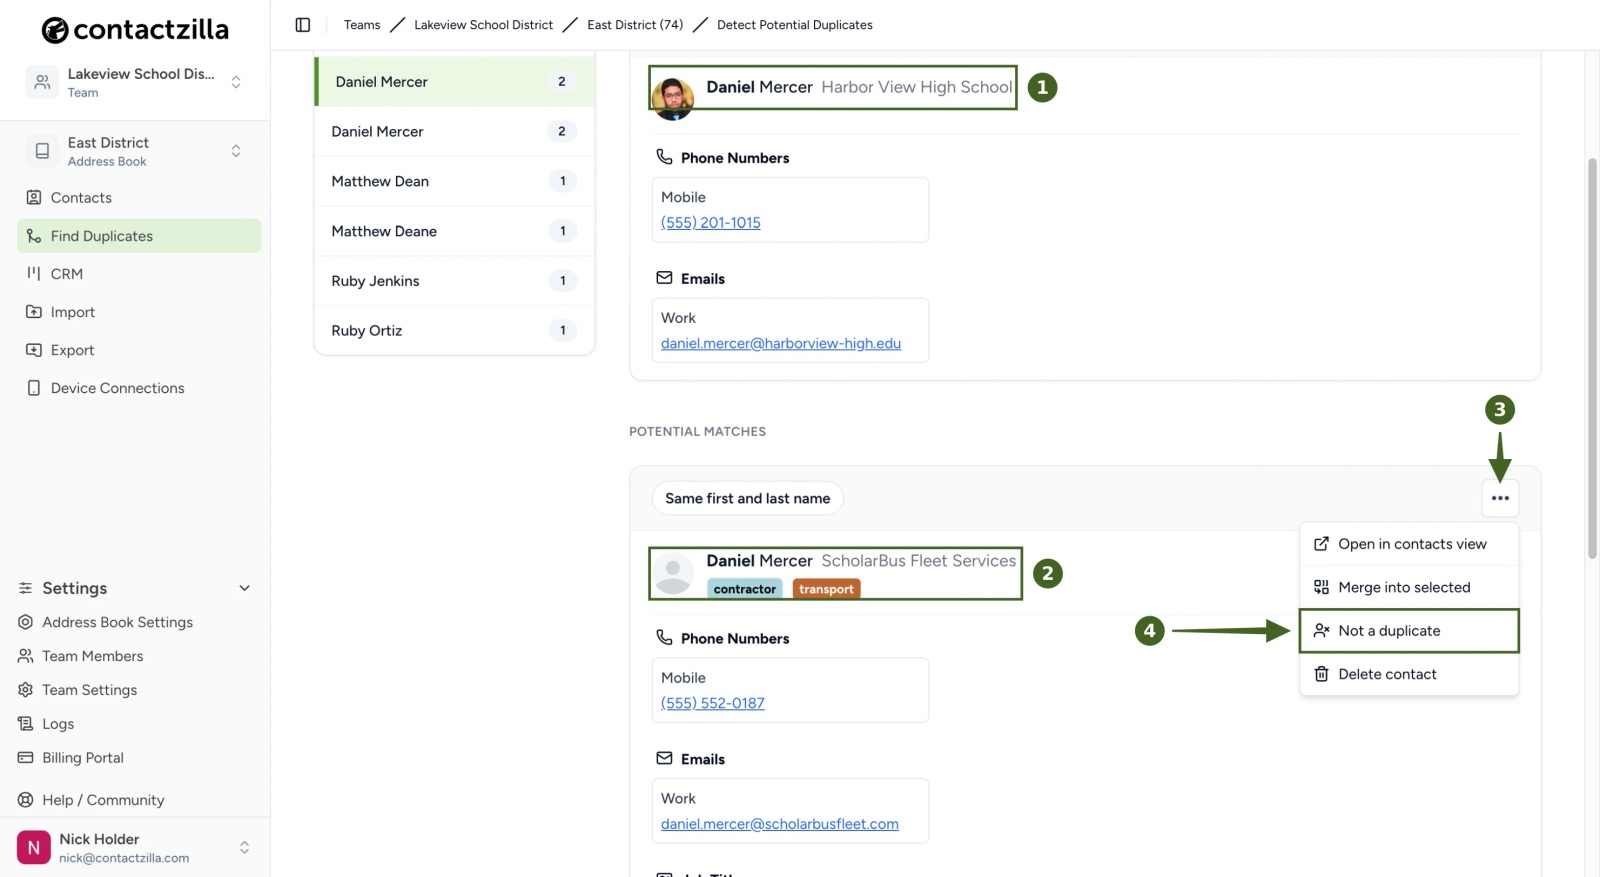Click the Billing Portal card icon
The width and height of the screenshot is (1600, 877).
[x=26, y=758]
